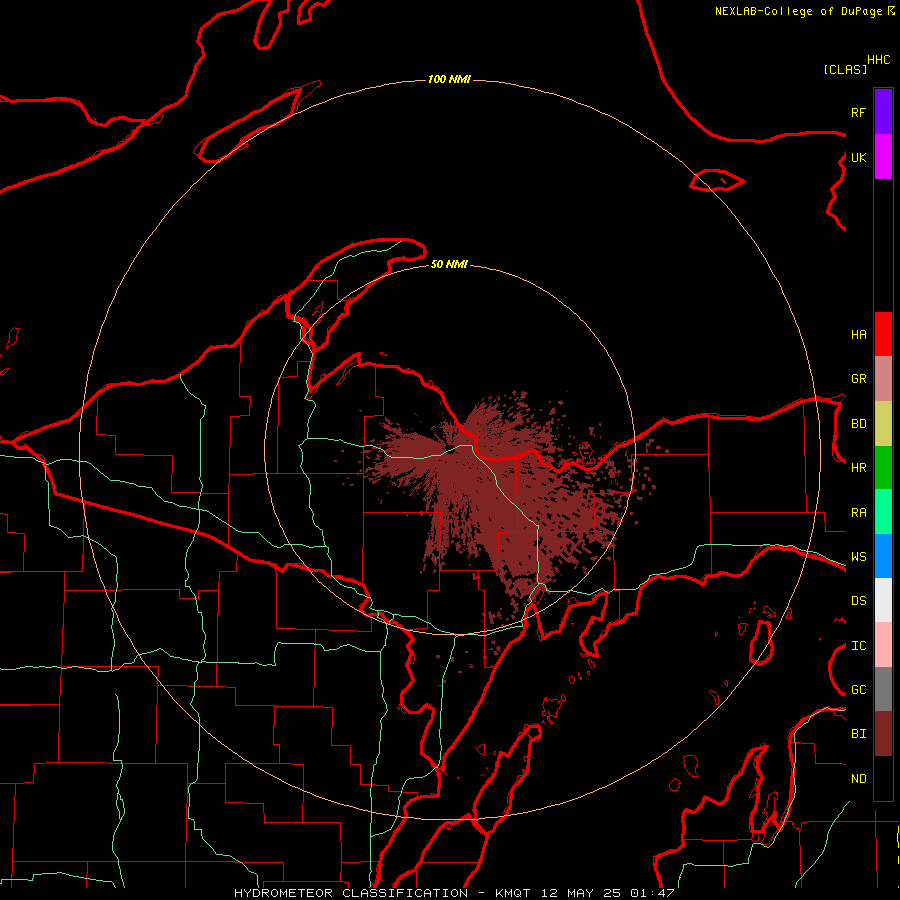Click the white DS legend swatch

point(883,600)
